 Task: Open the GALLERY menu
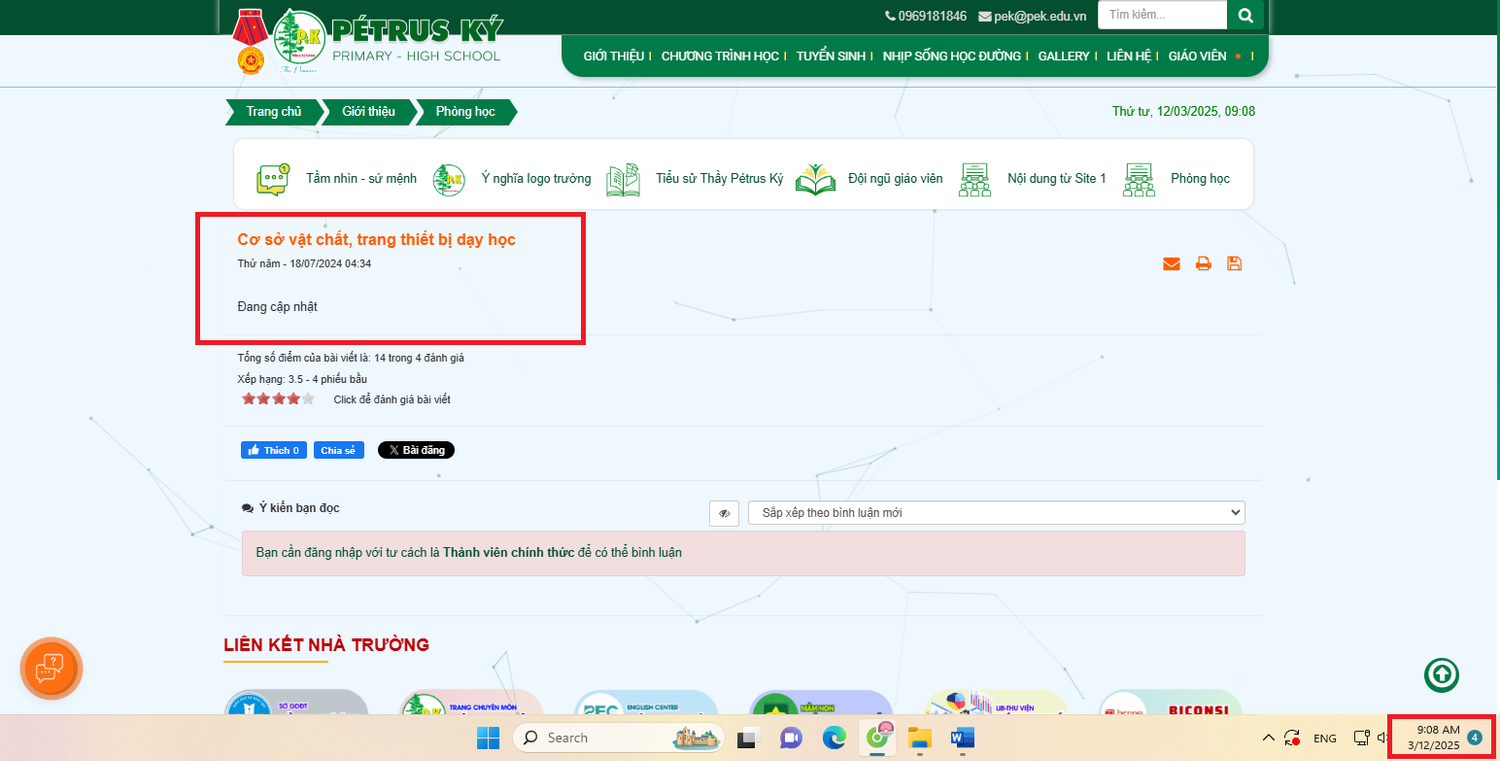pos(1064,56)
